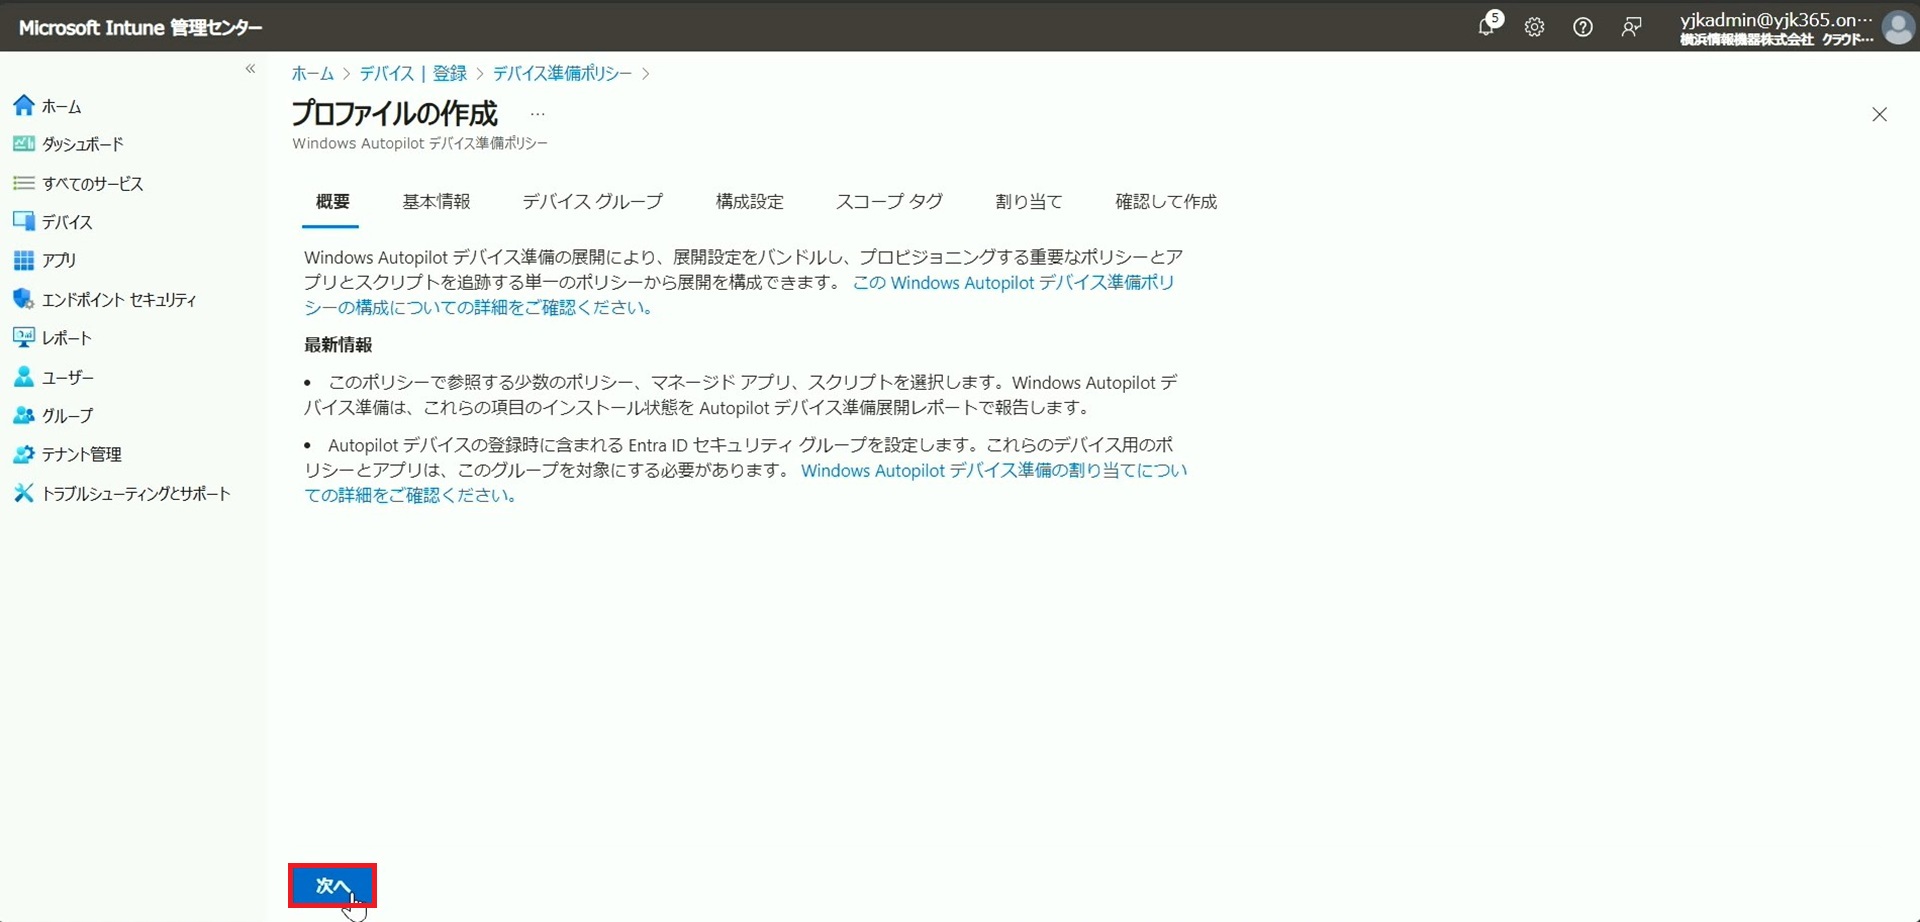Open ダッシュボード label in the sidebar
This screenshot has height=922, width=1920.
(x=83, y=144)
